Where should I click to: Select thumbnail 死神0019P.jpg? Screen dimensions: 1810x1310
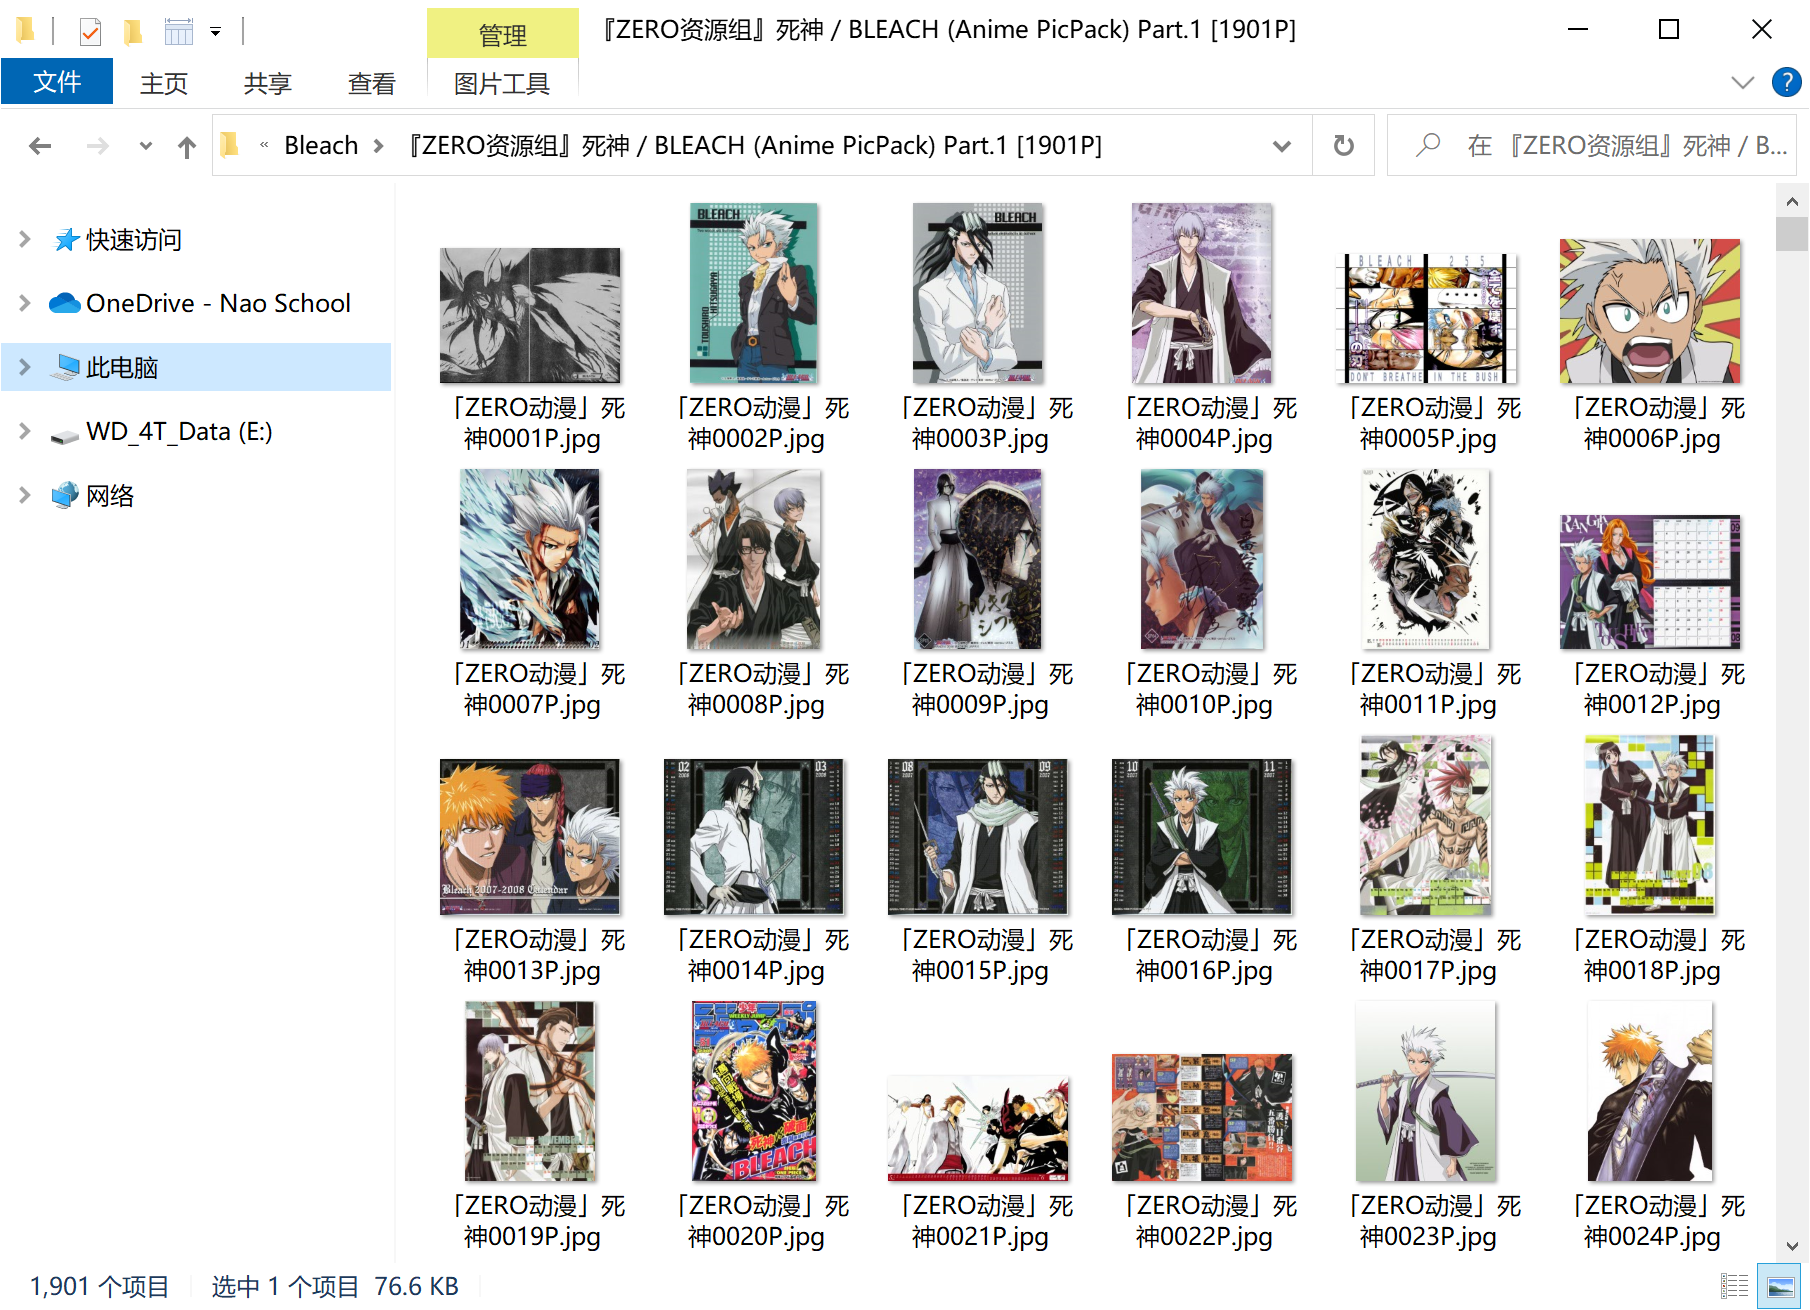pos(530,1092)
